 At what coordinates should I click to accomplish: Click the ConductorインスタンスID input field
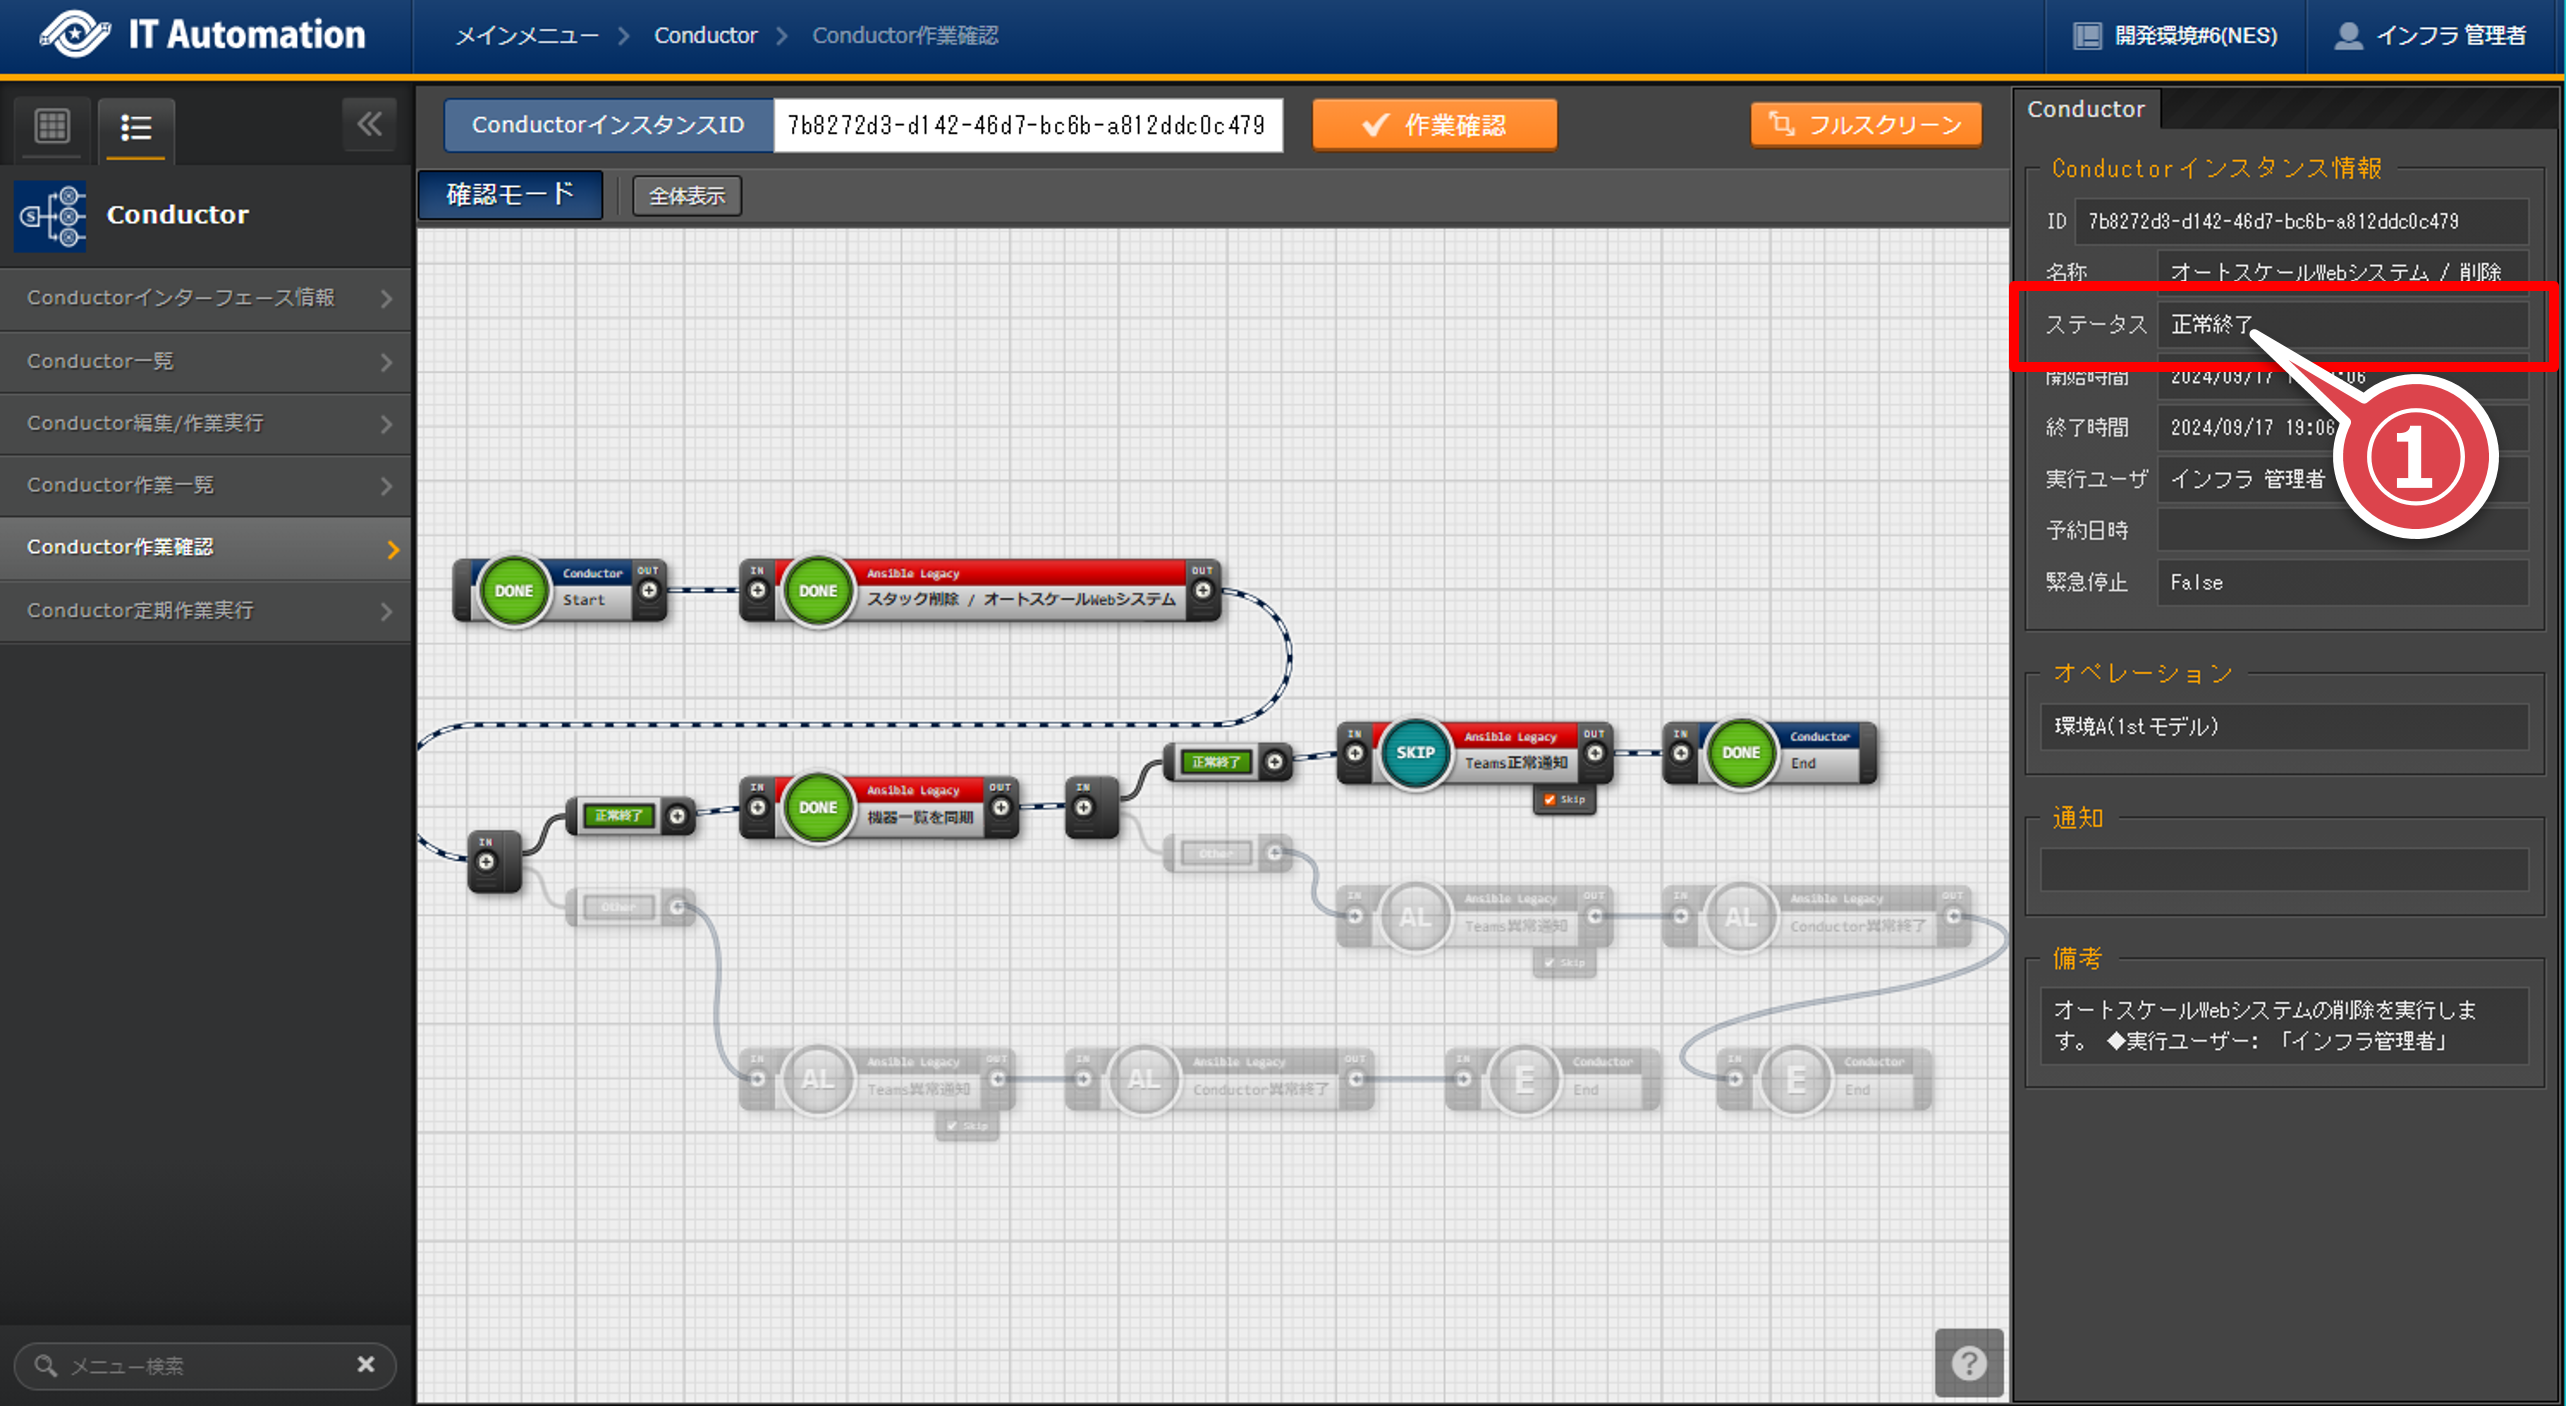(x=1027, y=125)
